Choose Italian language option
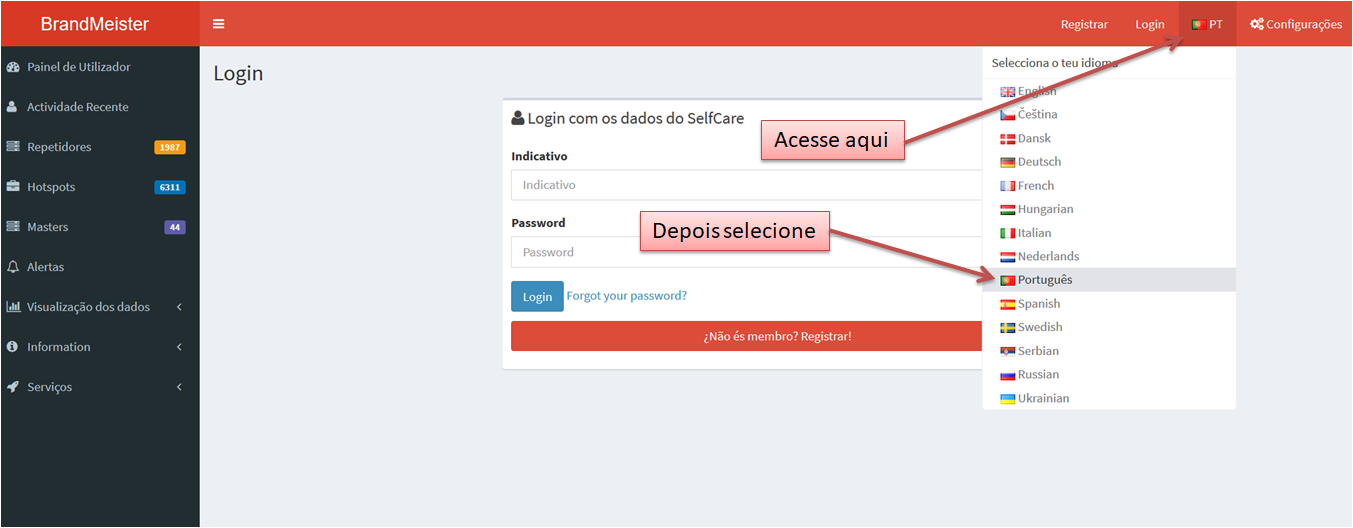Viewport: 1353px width, 528px height. (1109, 233)
